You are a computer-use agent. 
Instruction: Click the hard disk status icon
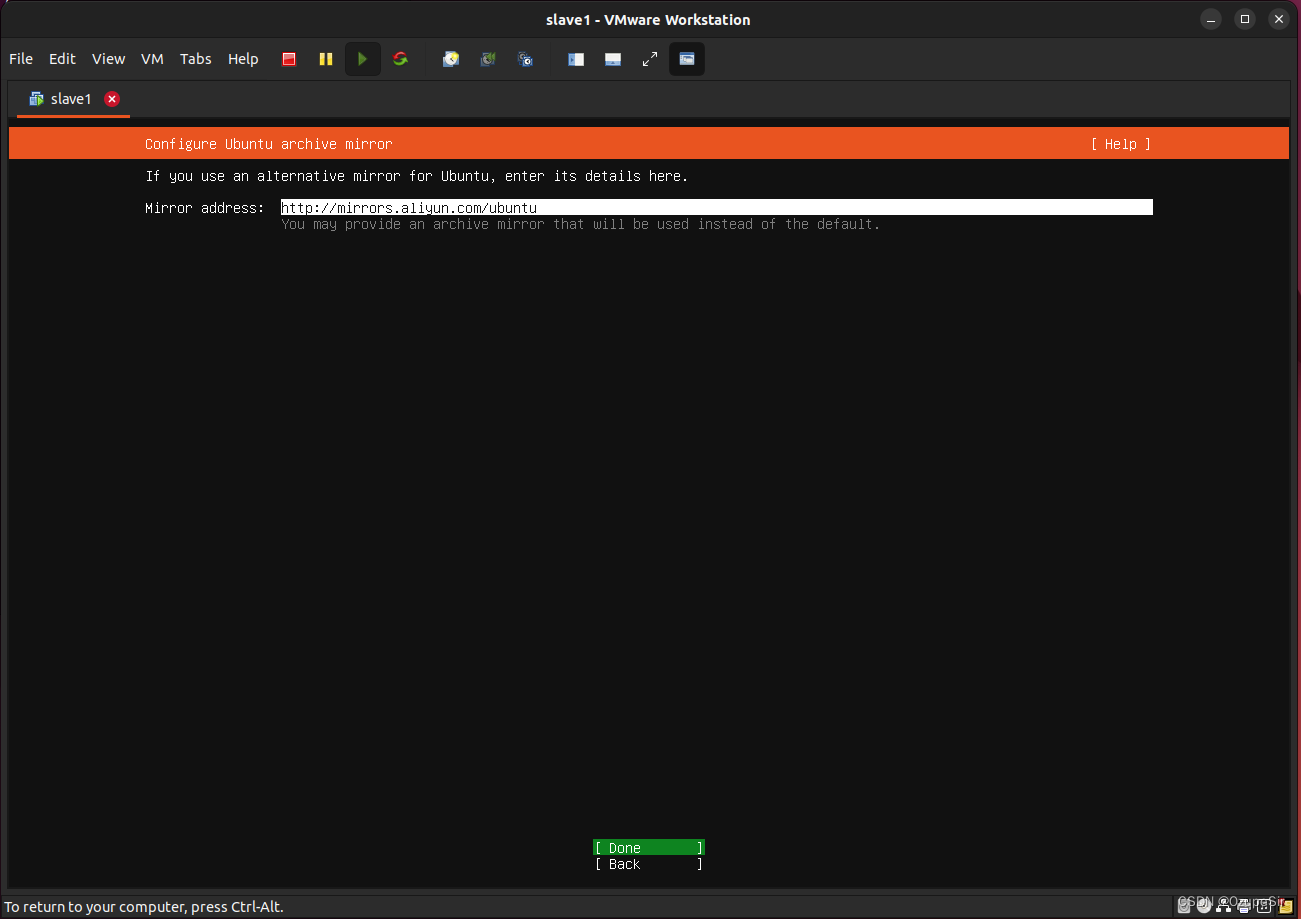click(x=1184, y=906)
